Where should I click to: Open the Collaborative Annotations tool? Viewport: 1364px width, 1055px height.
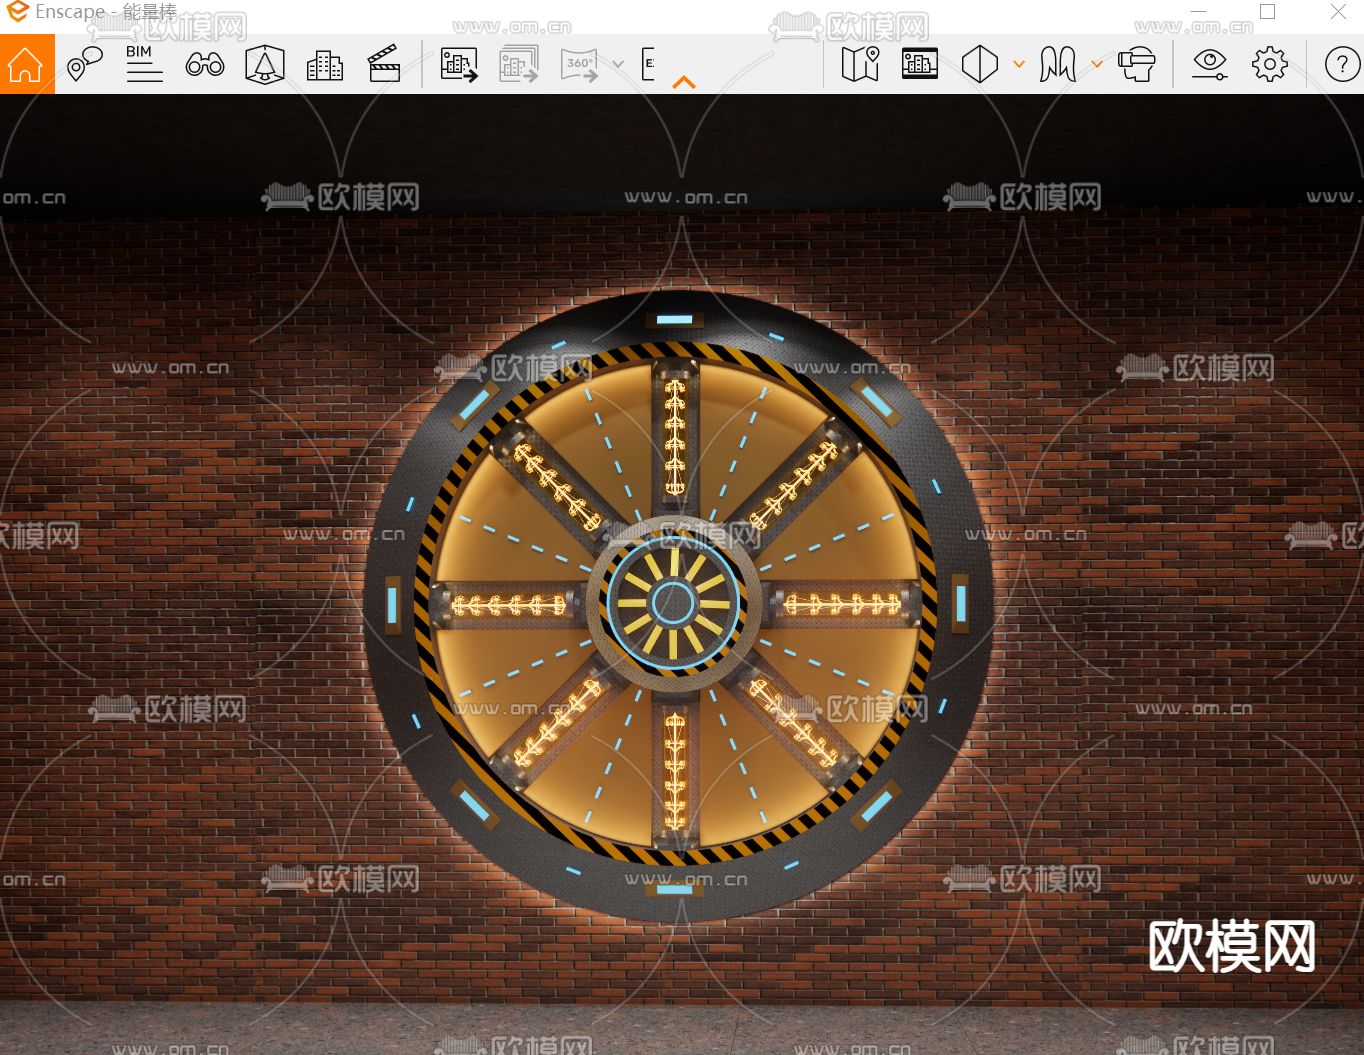pos(85,65)
